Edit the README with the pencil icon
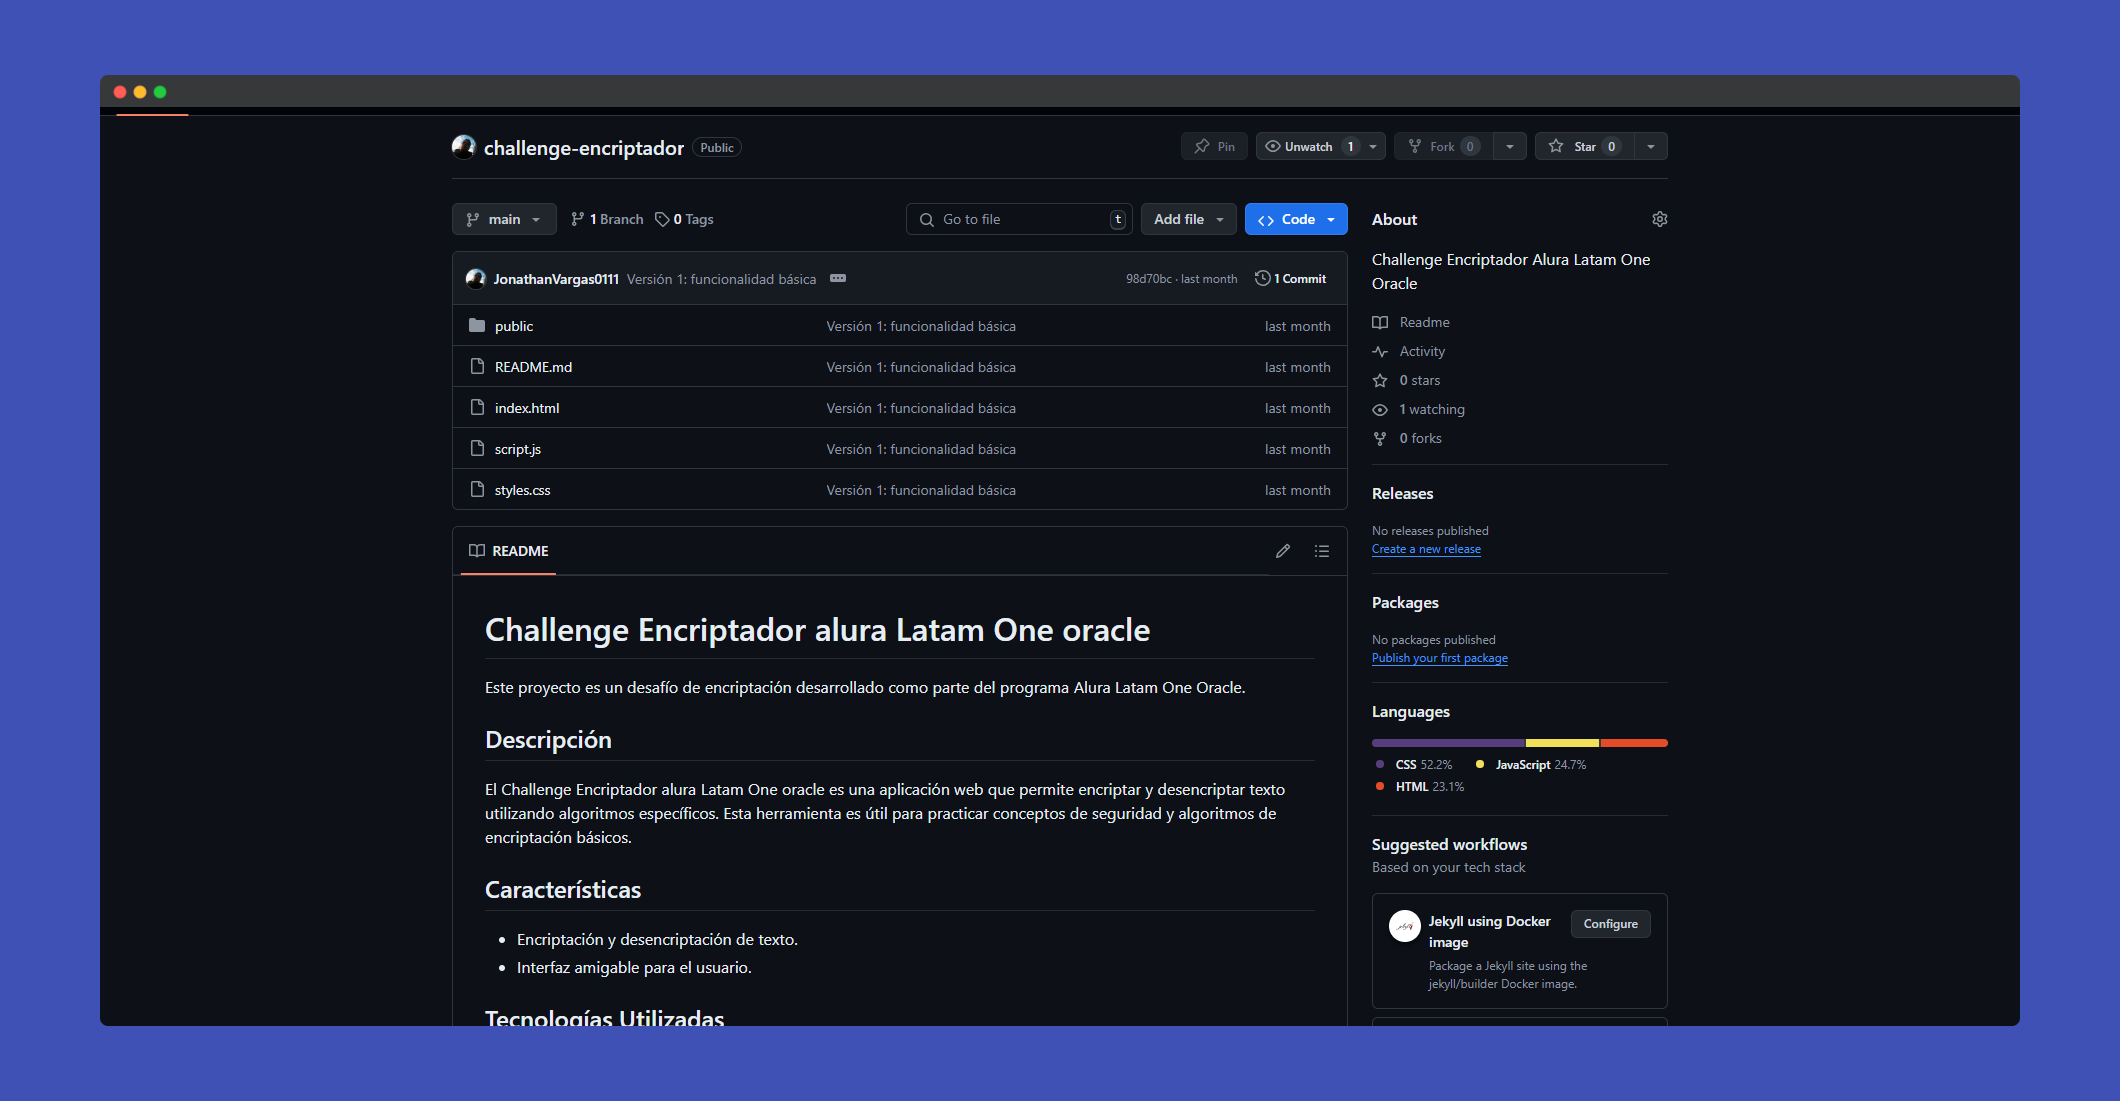This screenshot has width=2120, height=1101. (x=1283, y=551)
